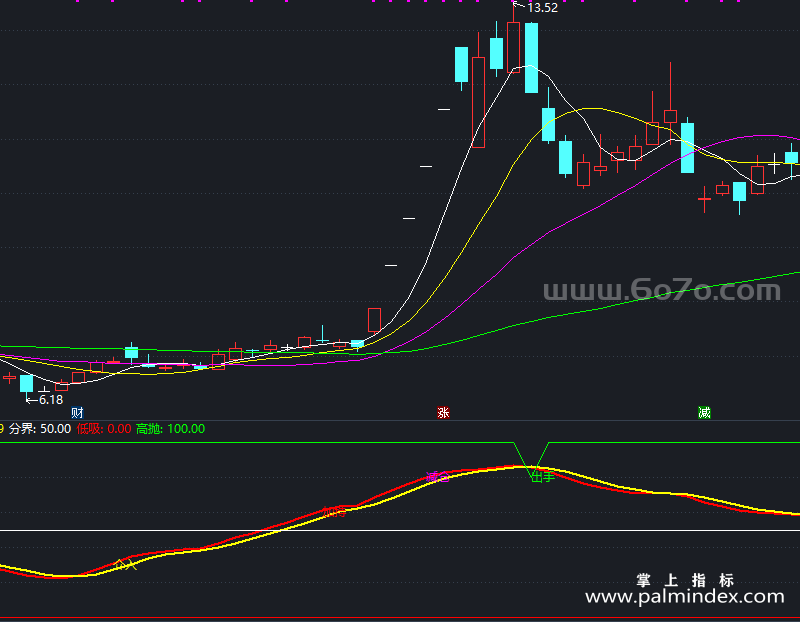Image resolution: width=800 pixels, height=622 pixels.
Task: Open the blue 财 finance event marker
Action: pos(77,412)
